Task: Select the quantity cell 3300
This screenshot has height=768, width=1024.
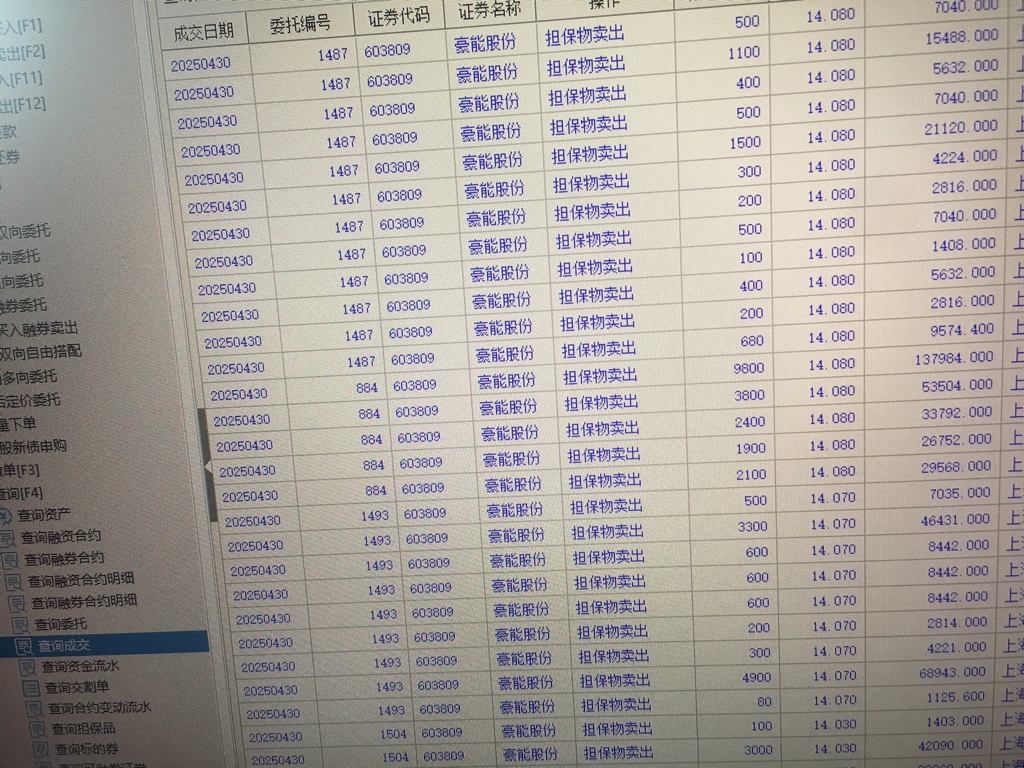Action: pyautogui.click(x=752, y=527)
